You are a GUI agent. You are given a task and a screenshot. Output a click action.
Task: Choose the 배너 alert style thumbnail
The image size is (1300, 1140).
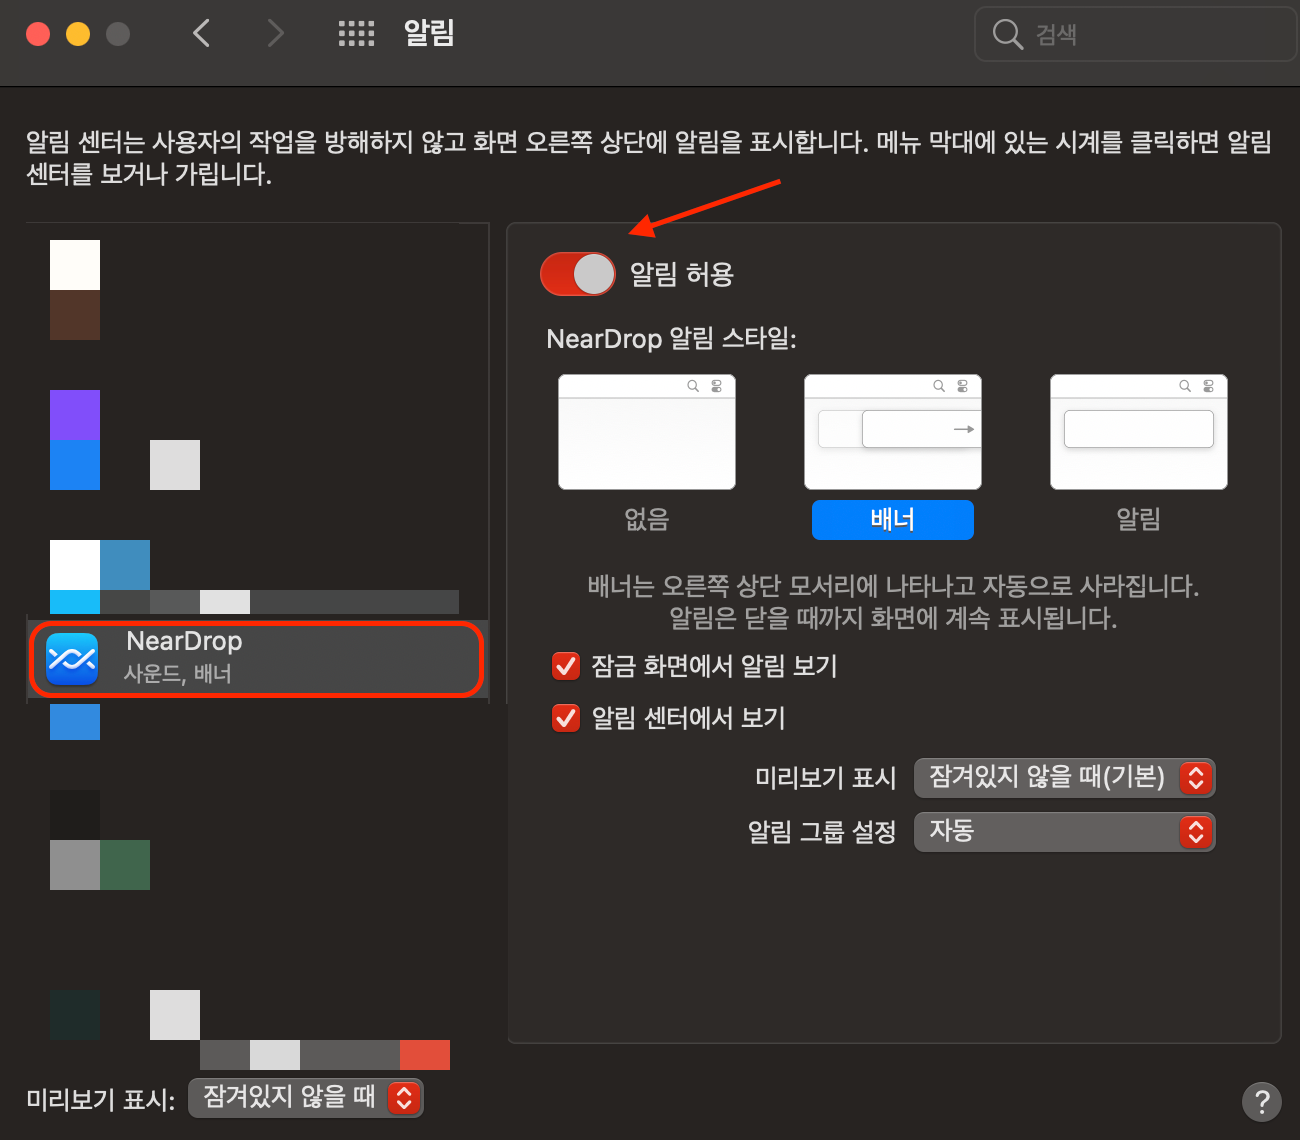coord(893,432)
